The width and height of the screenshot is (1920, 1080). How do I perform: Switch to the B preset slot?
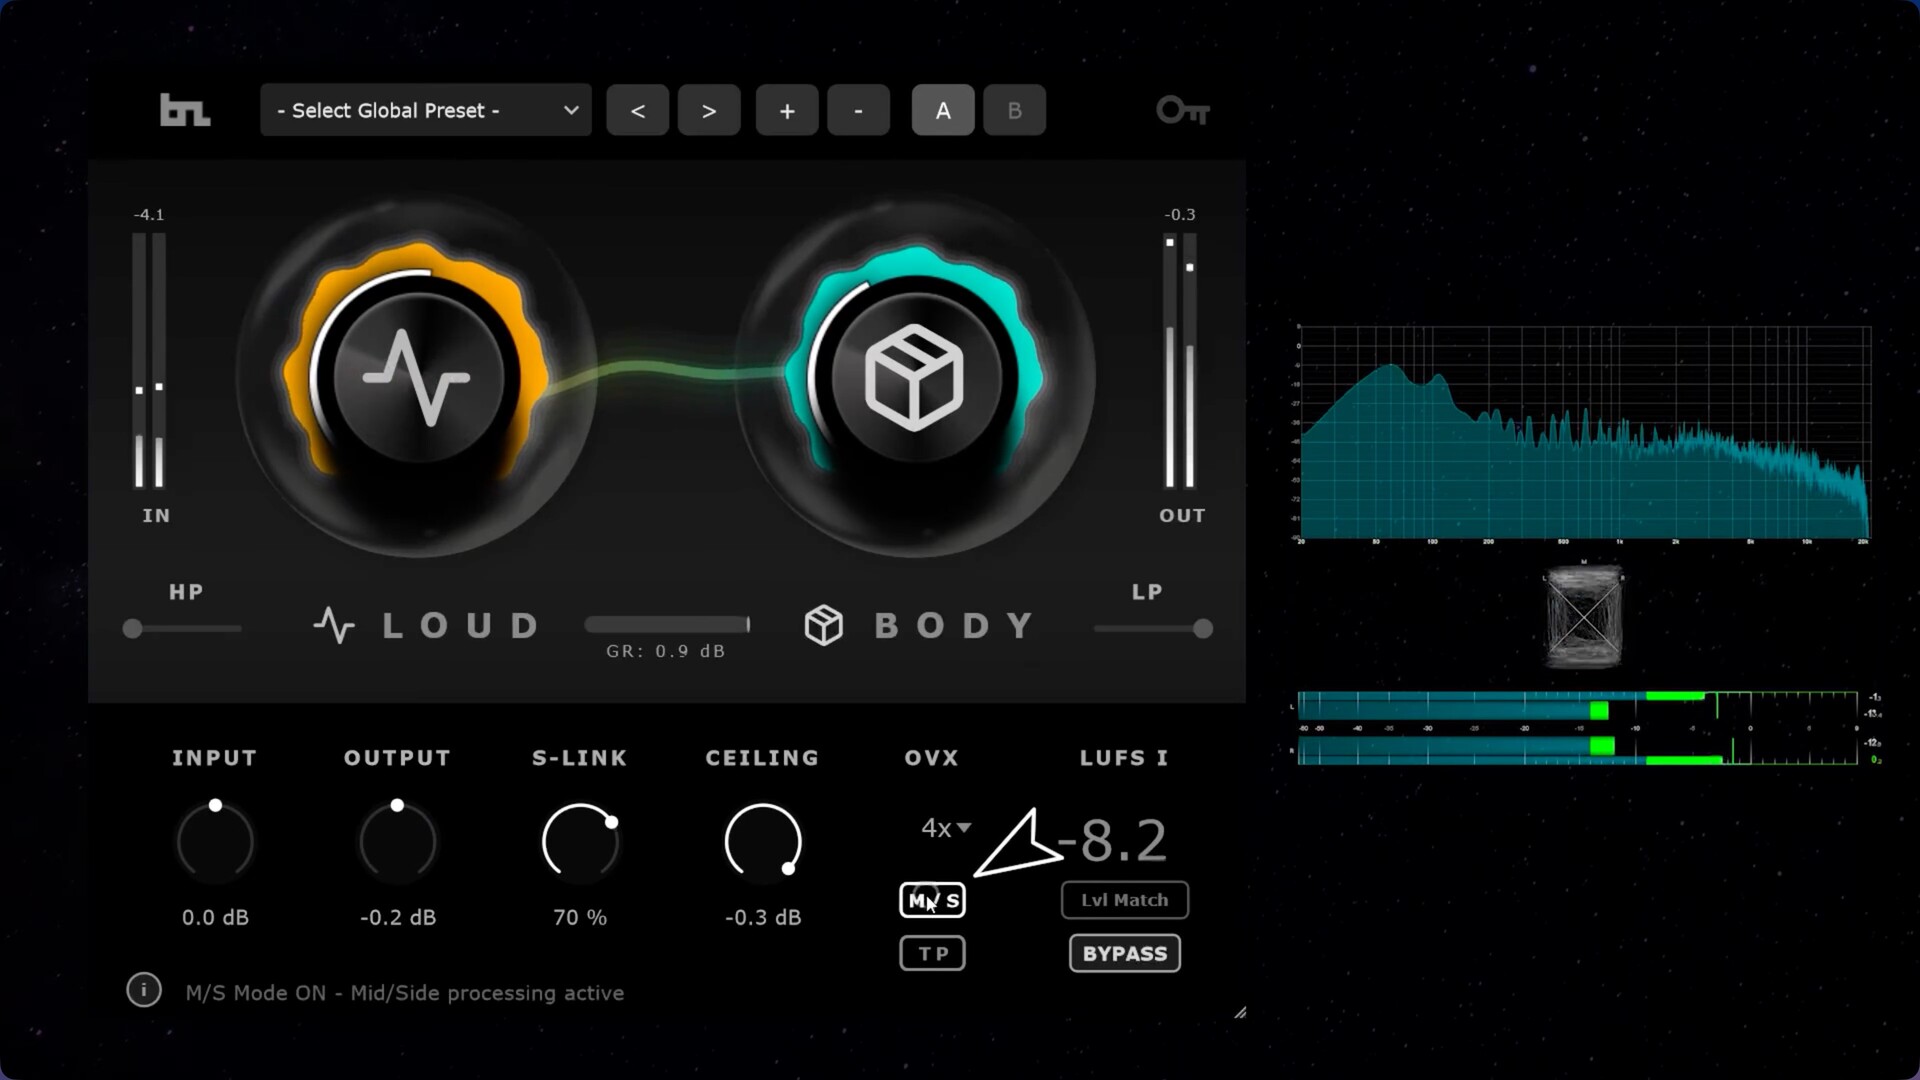(x=1014, y=110)
